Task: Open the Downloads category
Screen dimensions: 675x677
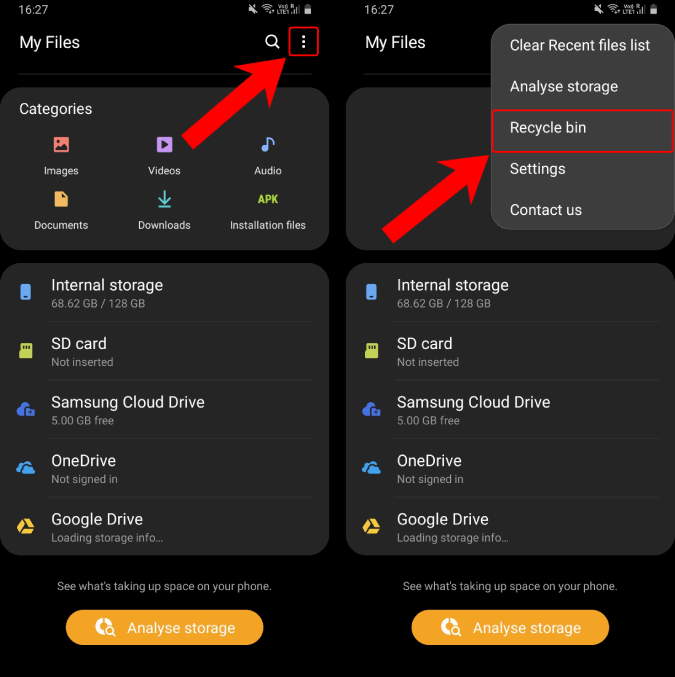Action: tap(164, 210)
